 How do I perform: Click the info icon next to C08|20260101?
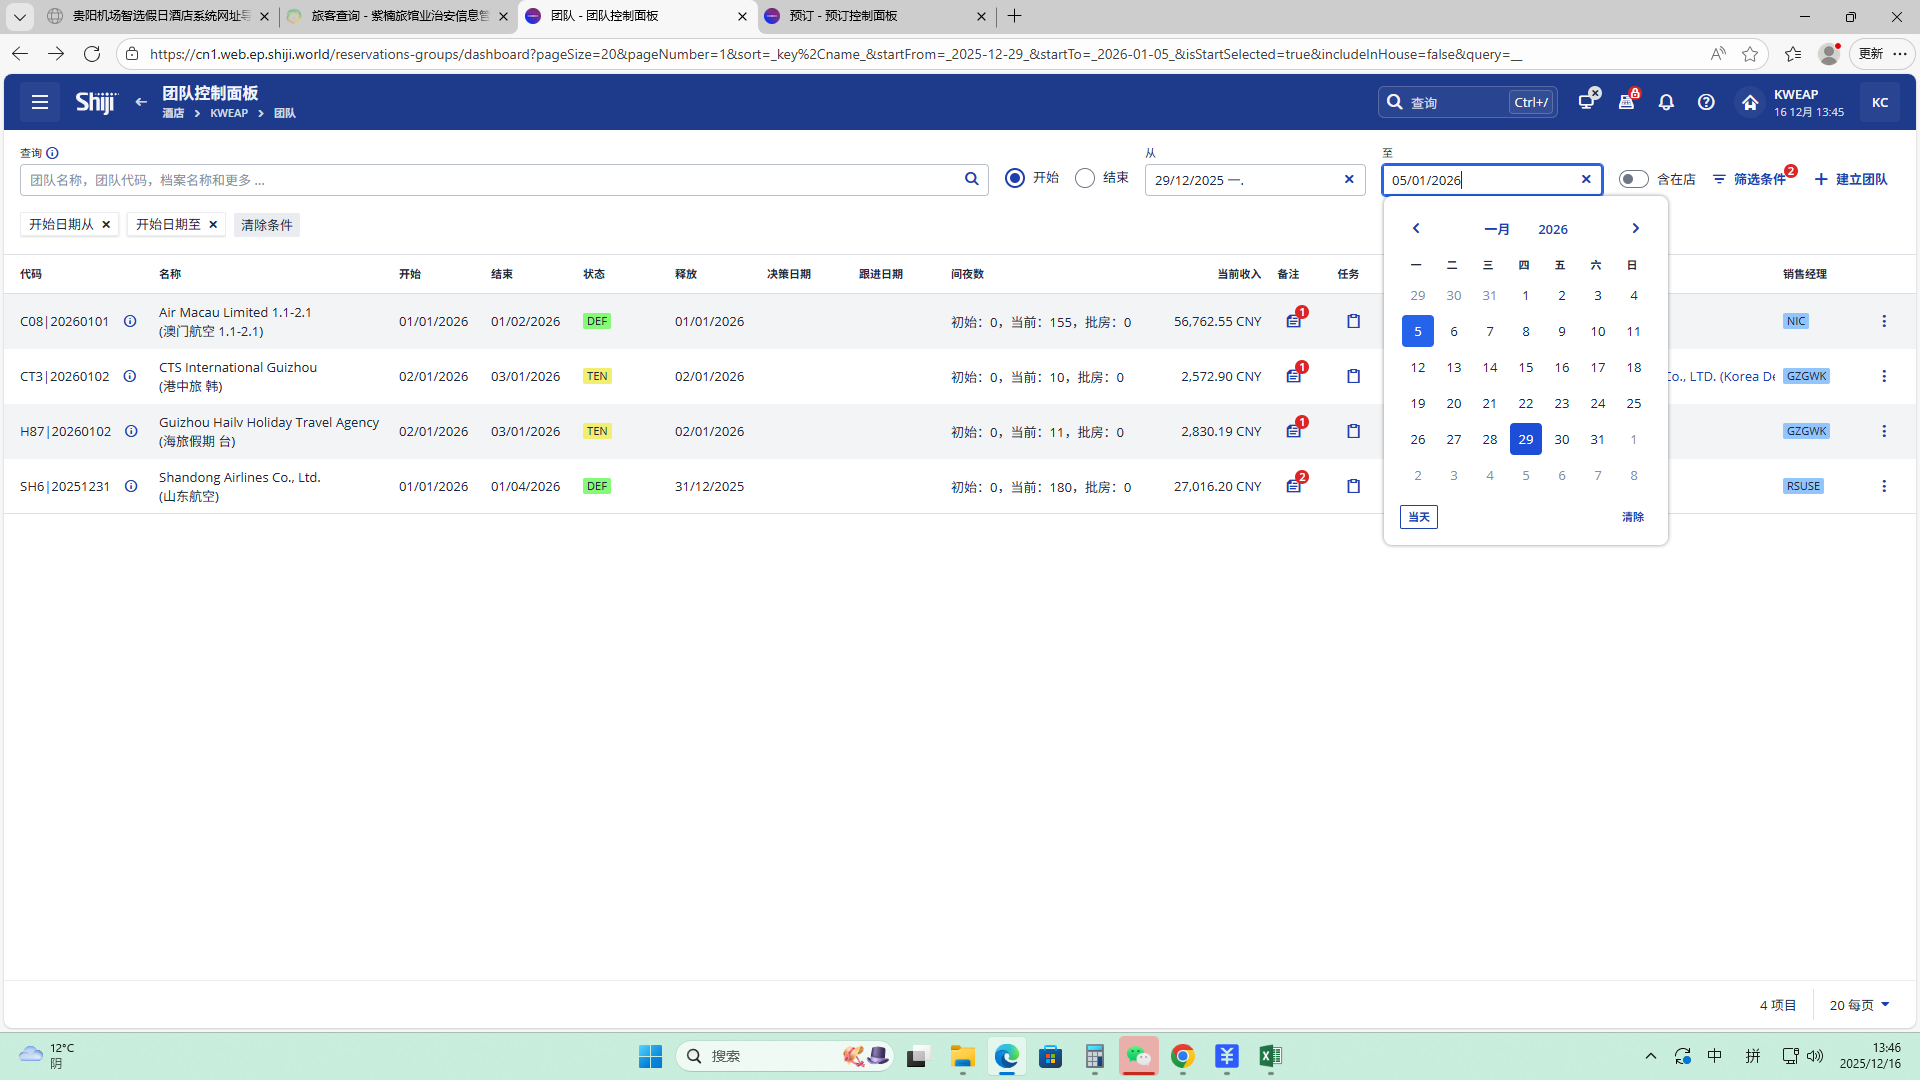tap(130, 321)
